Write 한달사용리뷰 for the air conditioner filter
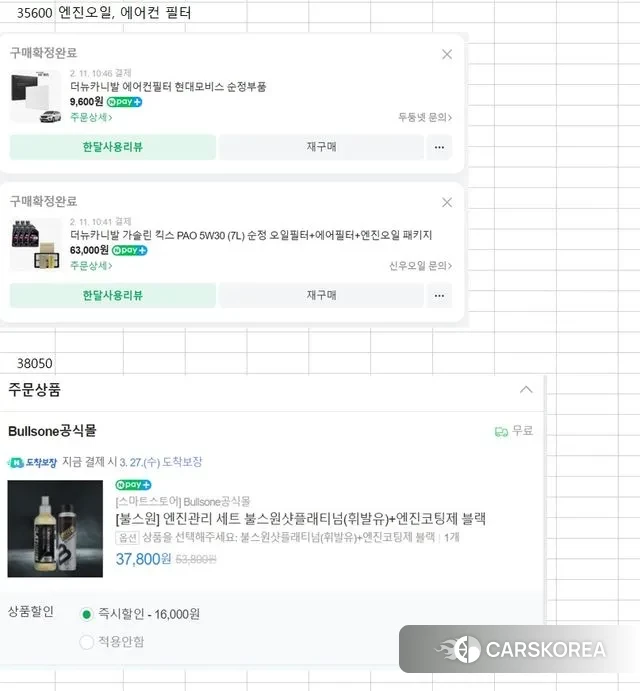640x691 pixels. tap(113, 147)
